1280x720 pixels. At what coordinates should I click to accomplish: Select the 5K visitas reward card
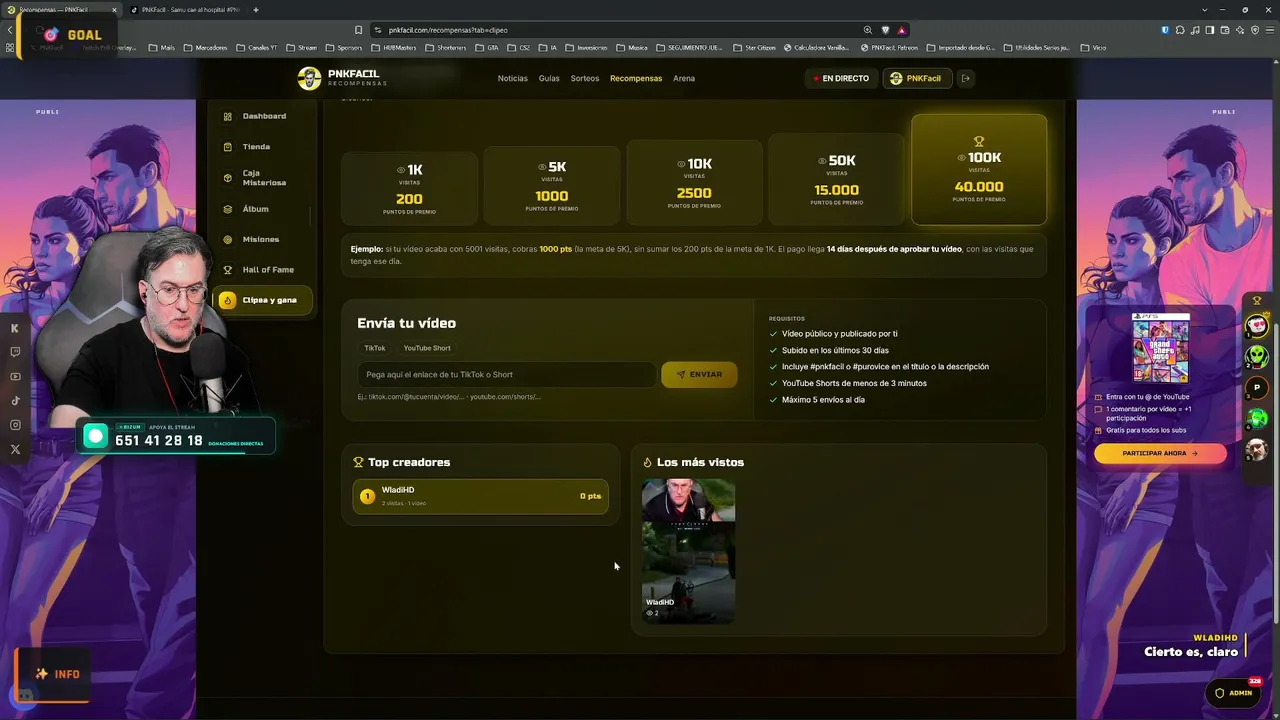[552, 184]
